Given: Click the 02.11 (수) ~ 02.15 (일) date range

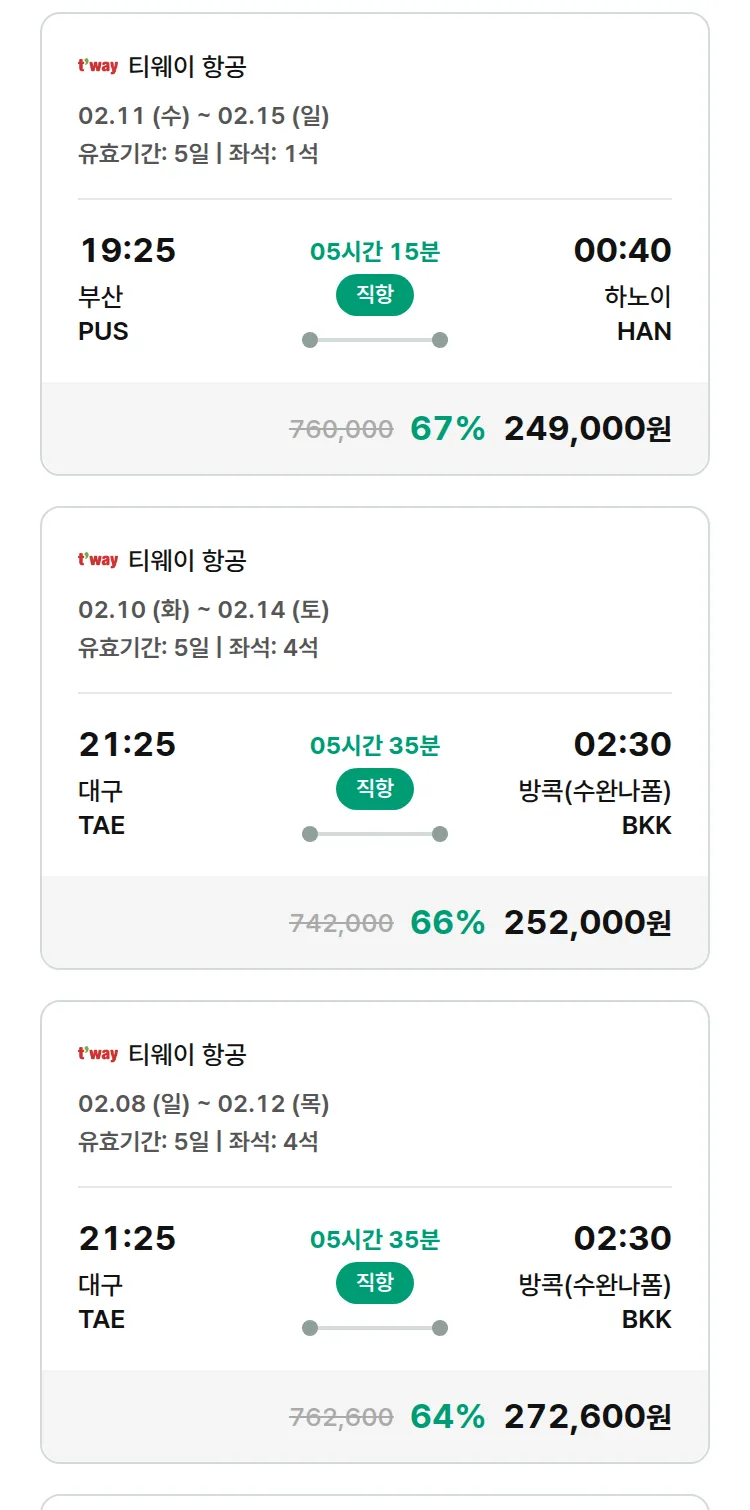Looking at the screenshot, I should (x=204, y=116).
